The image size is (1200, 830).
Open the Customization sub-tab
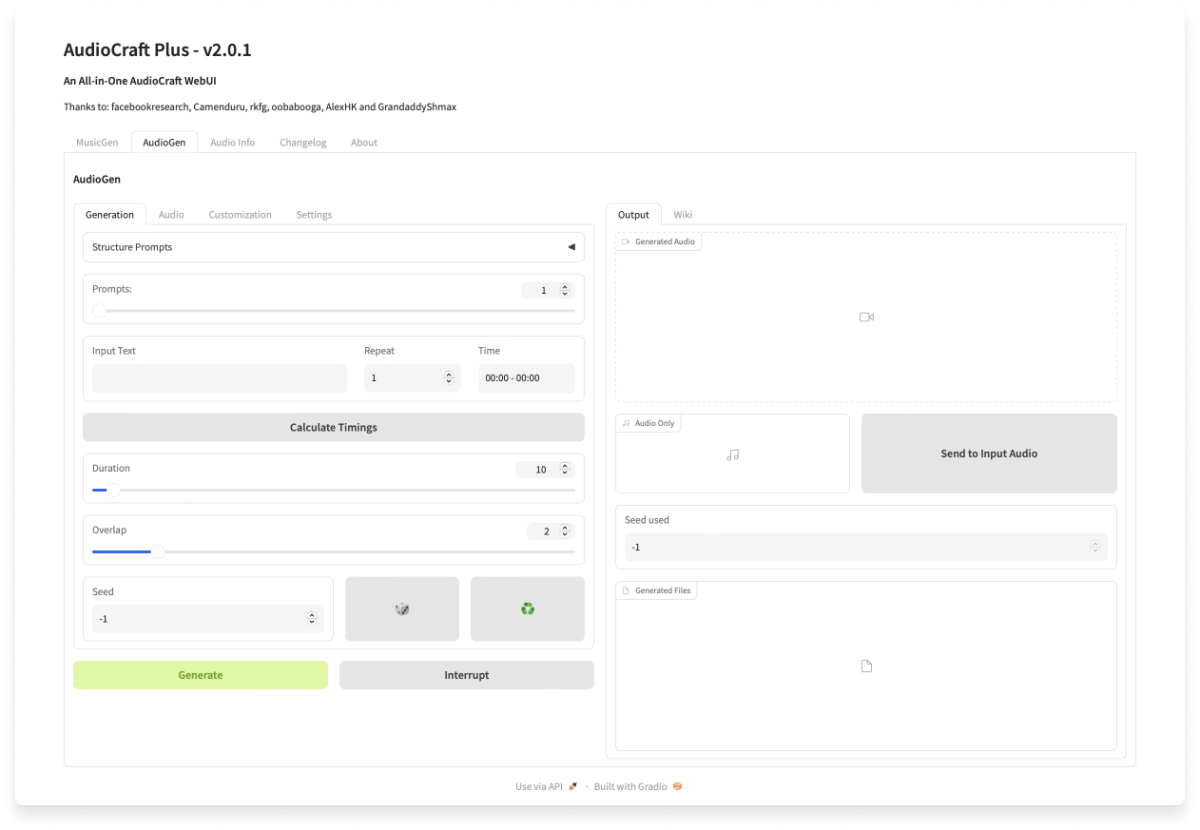tap(240, 214)
